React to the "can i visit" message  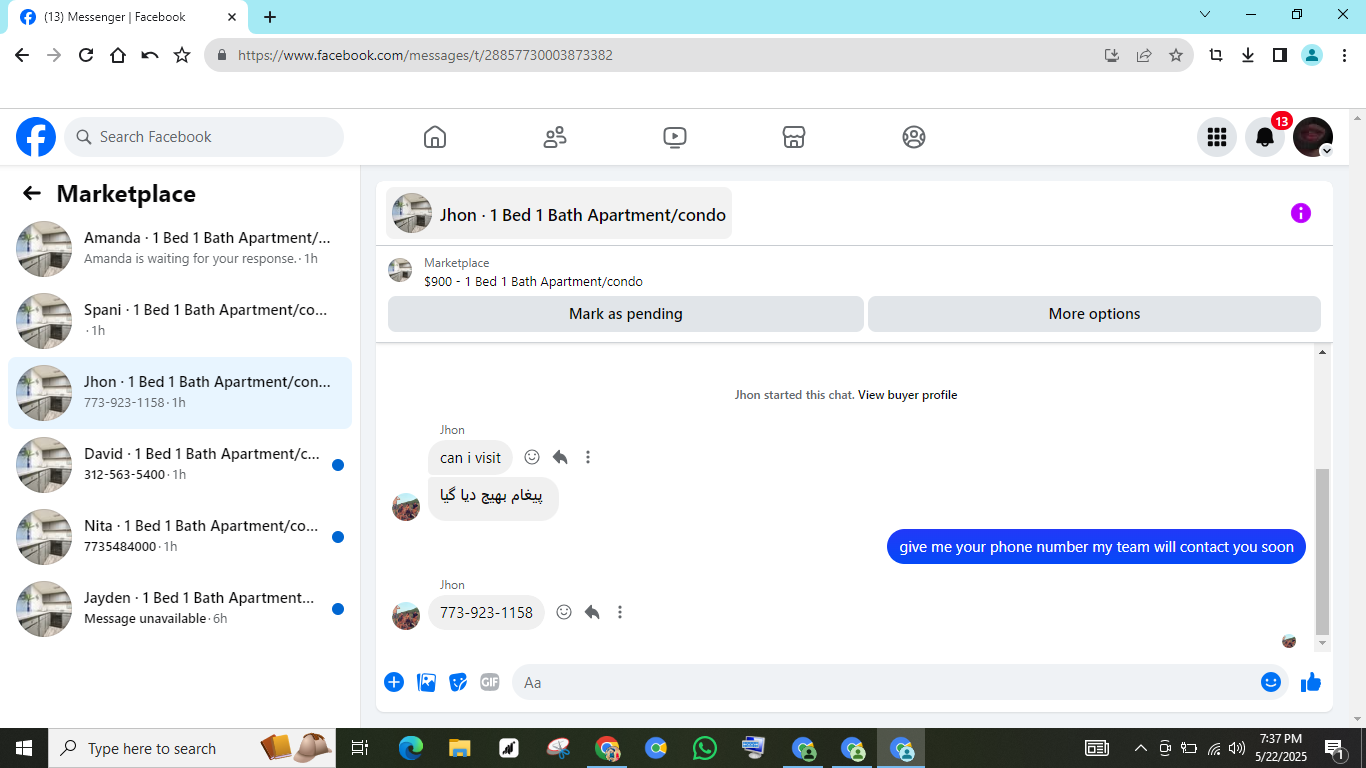[x=532, y=457]
